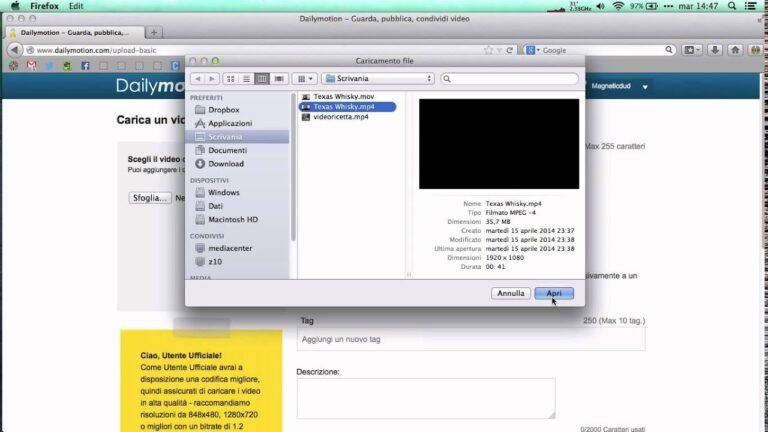Click the Google search box
Image resolution: width=768 pixels, height=432 pixels.
601,50
